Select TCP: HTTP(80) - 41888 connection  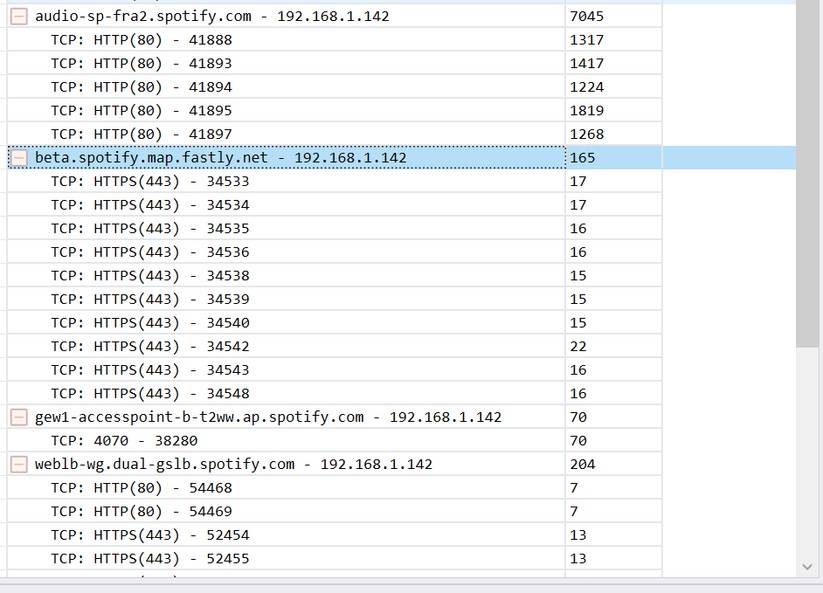coord(141,40)
